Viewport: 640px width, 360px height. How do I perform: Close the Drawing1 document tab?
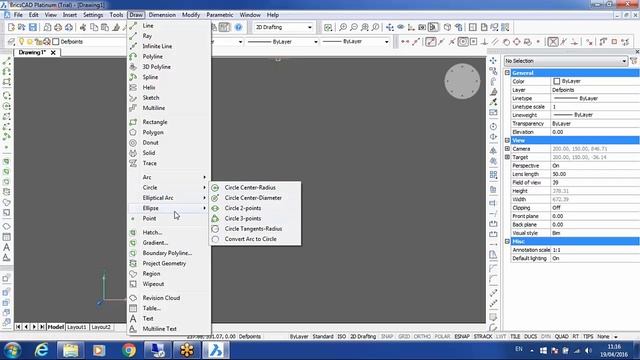coord(53,53)
